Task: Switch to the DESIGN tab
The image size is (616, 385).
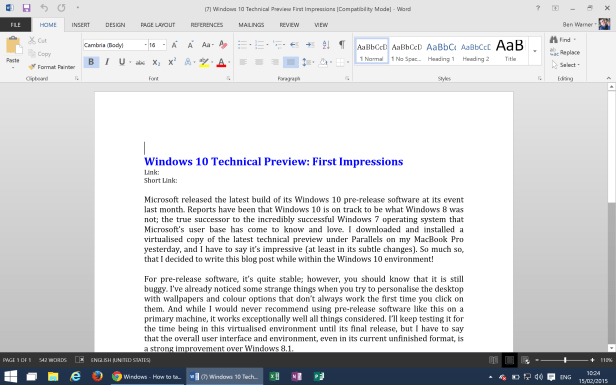Action: coord(115,25)
